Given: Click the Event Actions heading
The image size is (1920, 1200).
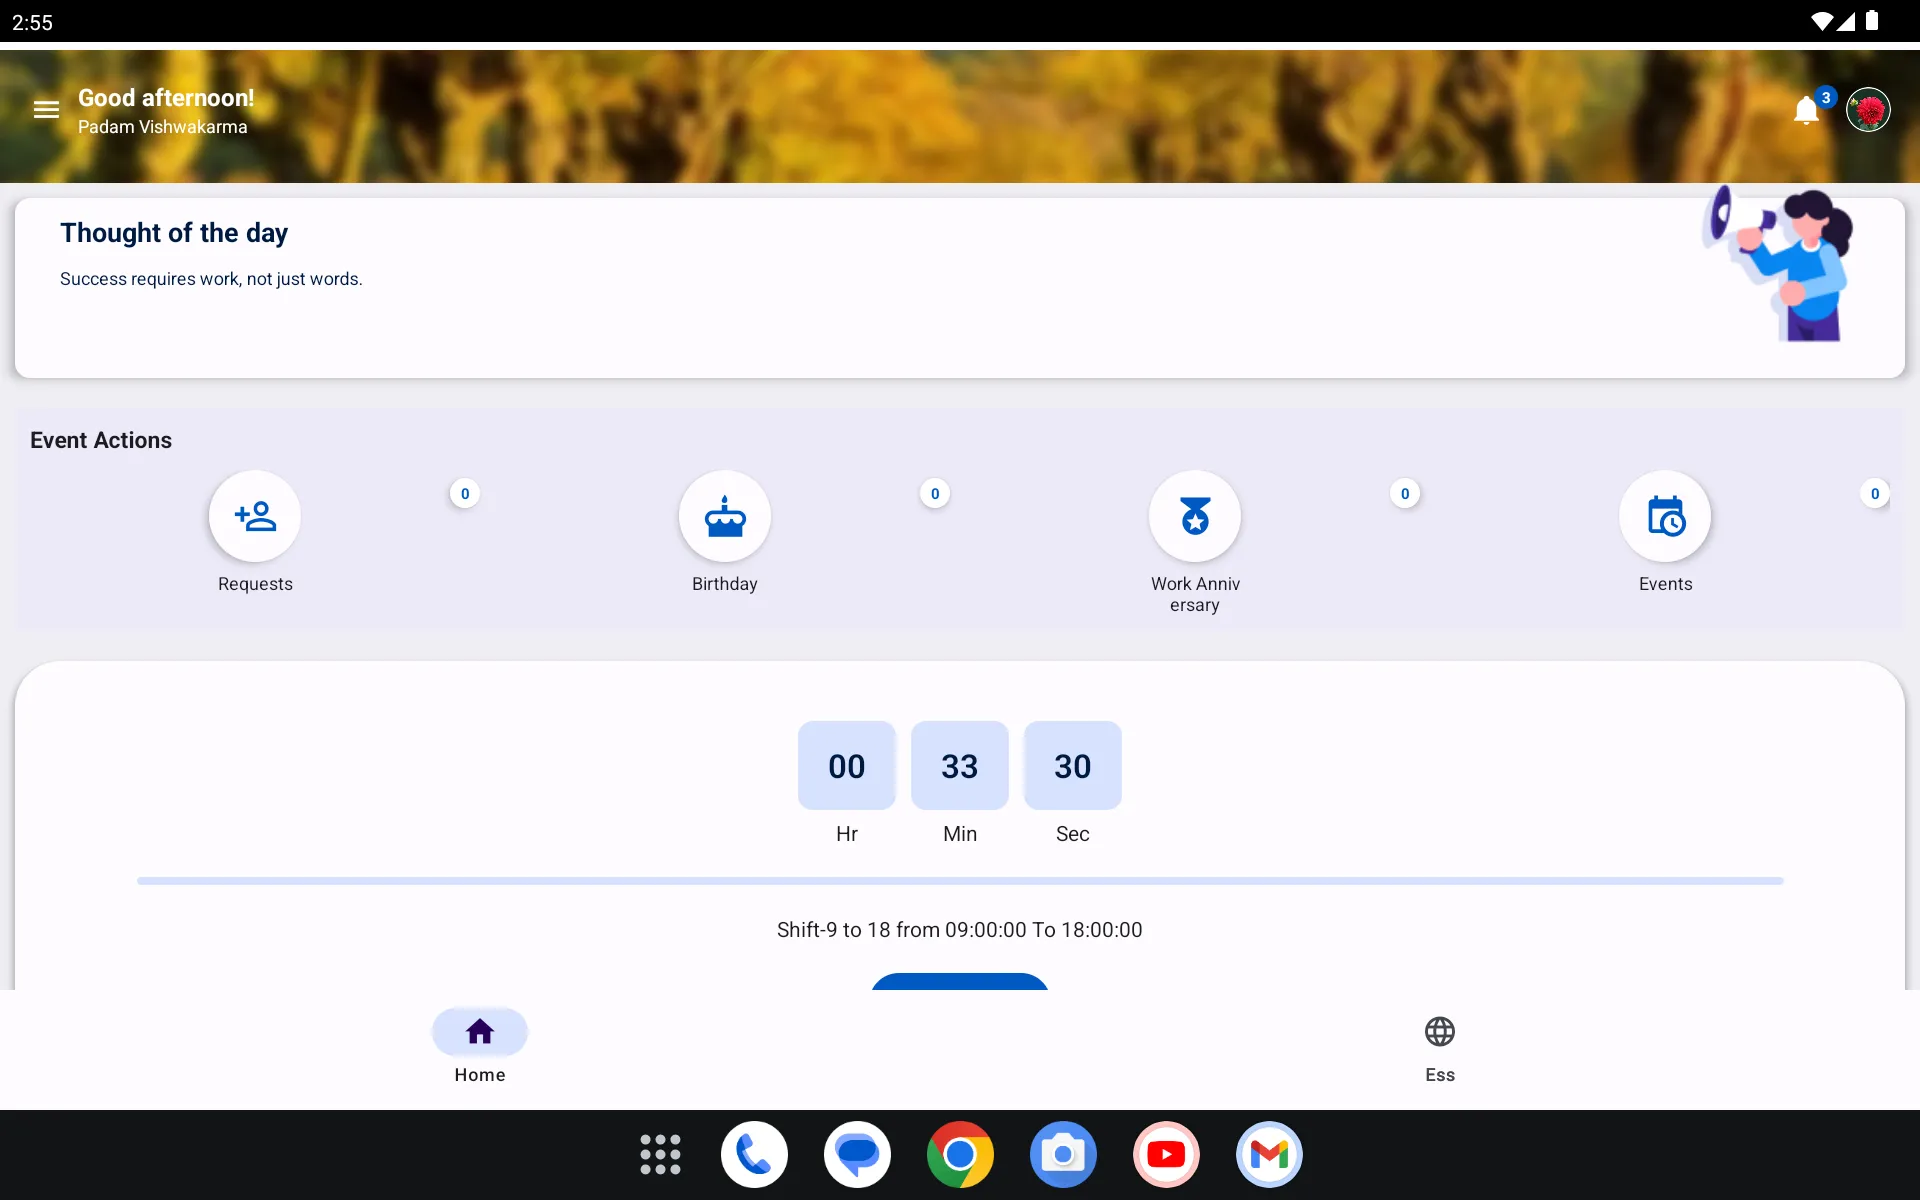Looking at the screenshot, I should point(101,440).
